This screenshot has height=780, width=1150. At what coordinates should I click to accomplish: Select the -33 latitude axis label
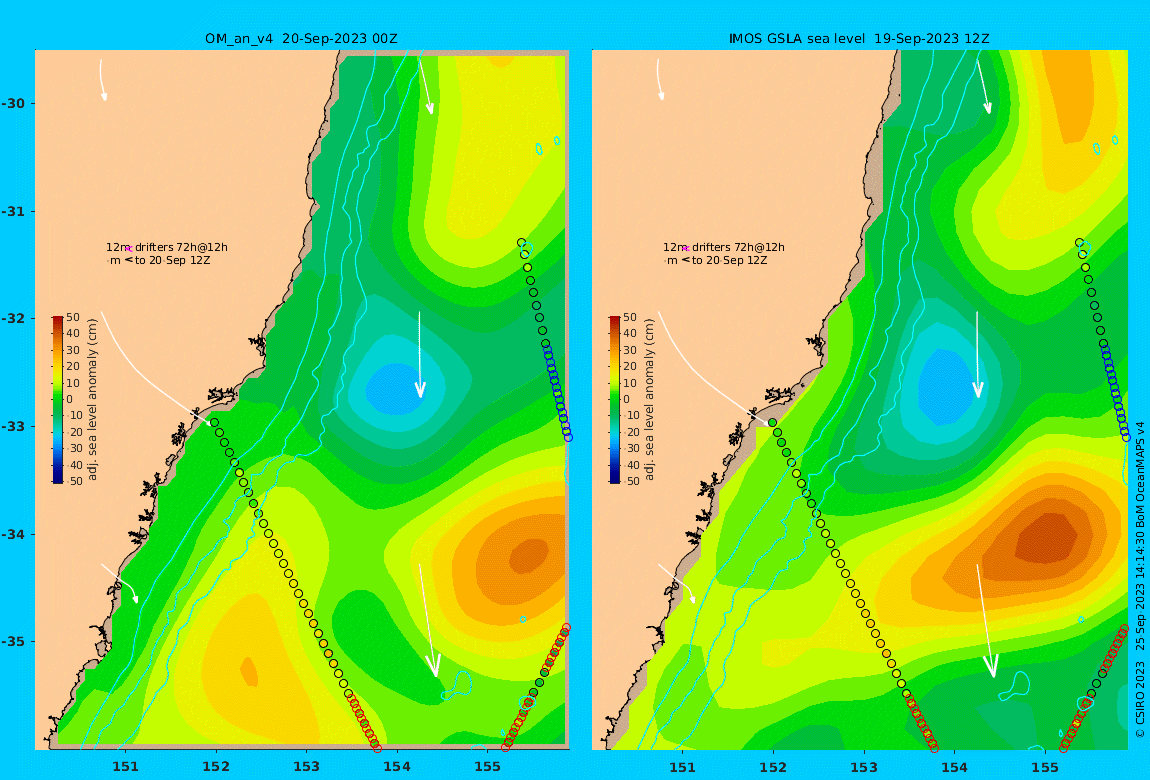point(13,427)
